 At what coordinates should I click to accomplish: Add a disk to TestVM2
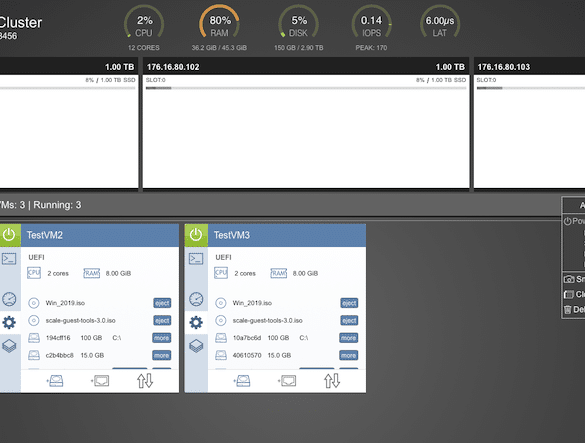click(x=55, y=381)
